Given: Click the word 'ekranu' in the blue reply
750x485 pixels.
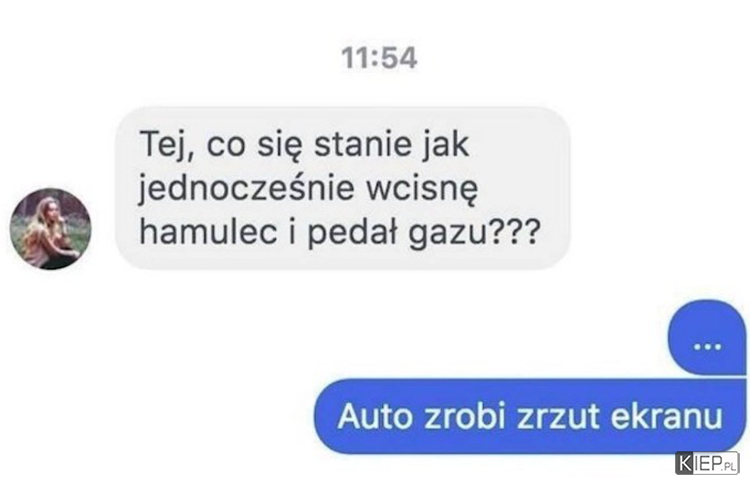Looking at the screenshot, I should [x=667, y=416].
